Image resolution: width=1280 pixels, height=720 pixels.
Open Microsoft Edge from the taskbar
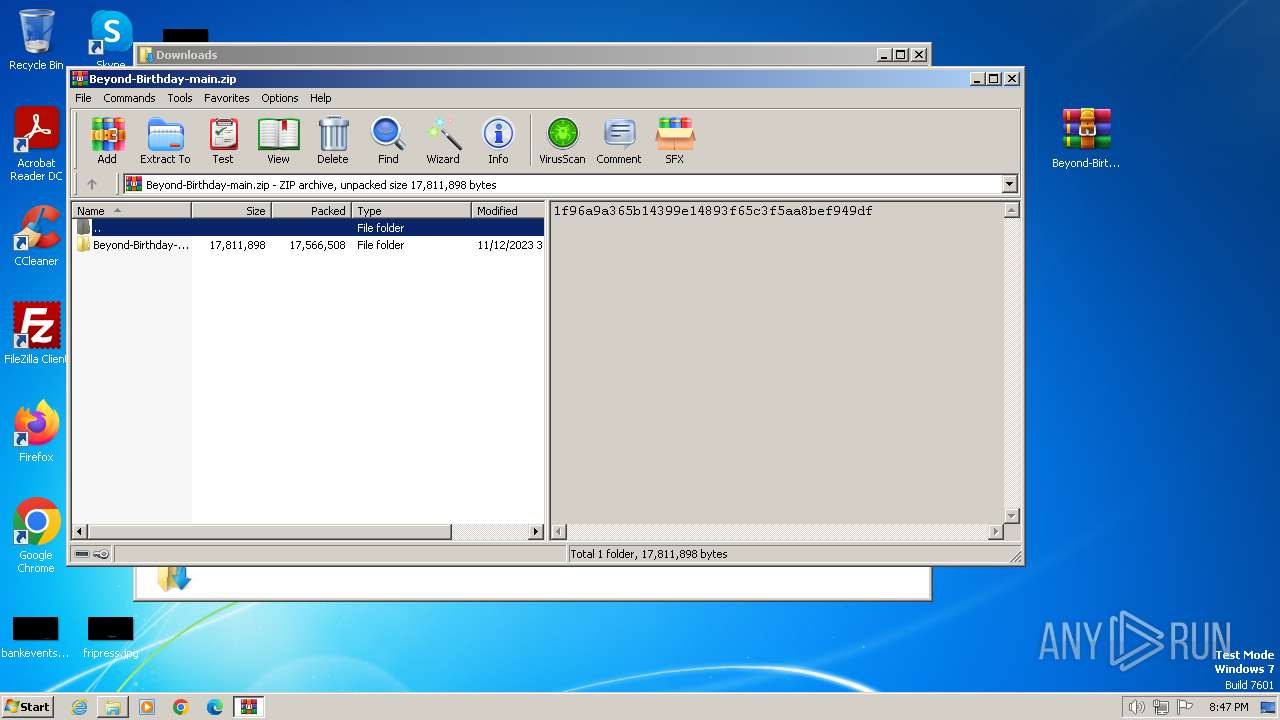pyautogui.click(x=215, y=707)
